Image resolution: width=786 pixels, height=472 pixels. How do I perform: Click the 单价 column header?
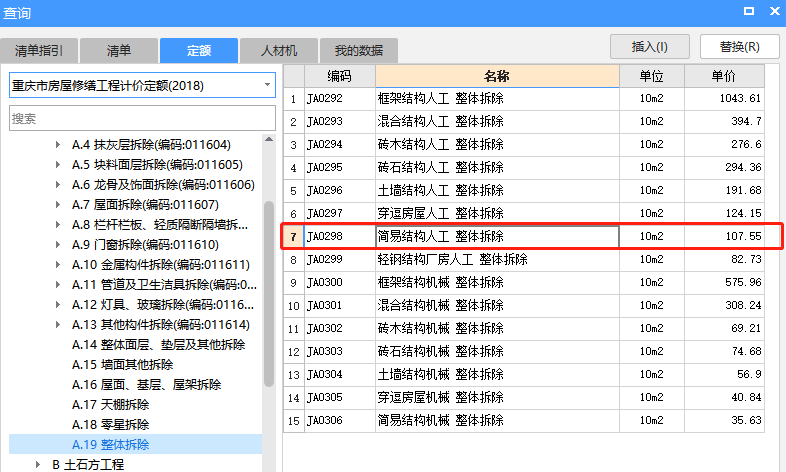click(724, 76)
